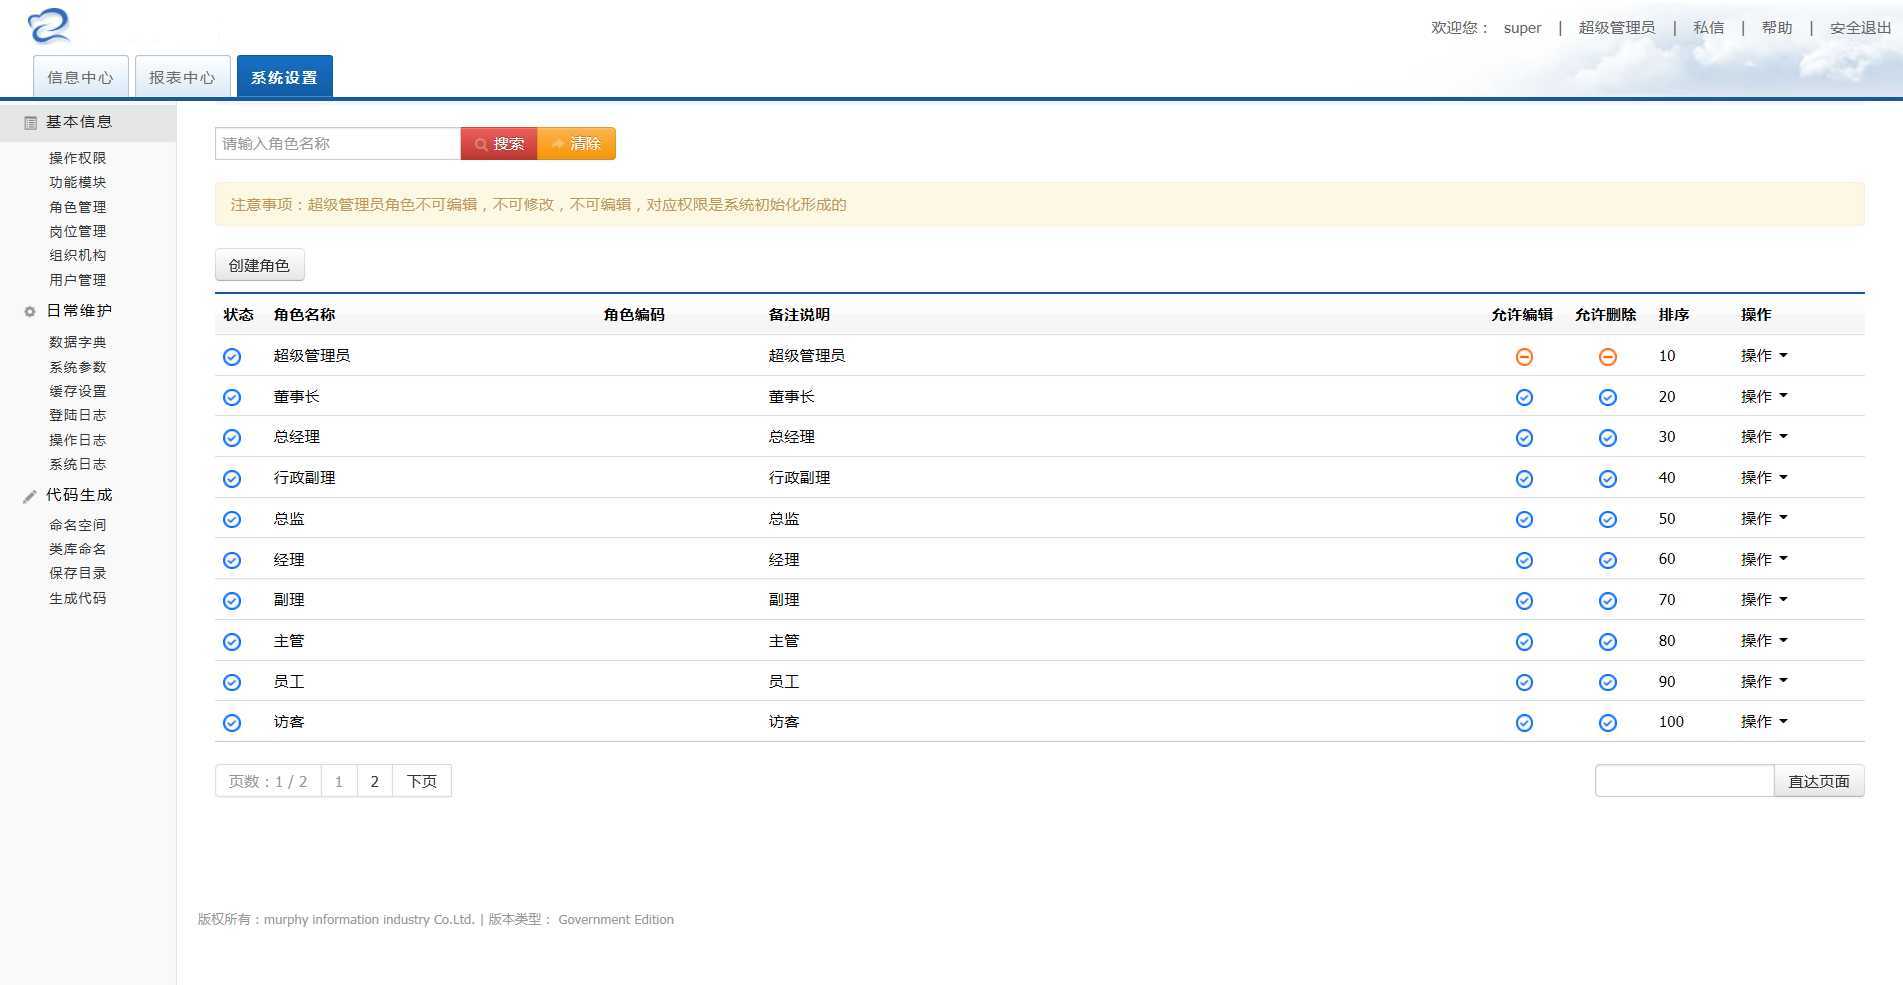Click the role name search field

(338, 144)
